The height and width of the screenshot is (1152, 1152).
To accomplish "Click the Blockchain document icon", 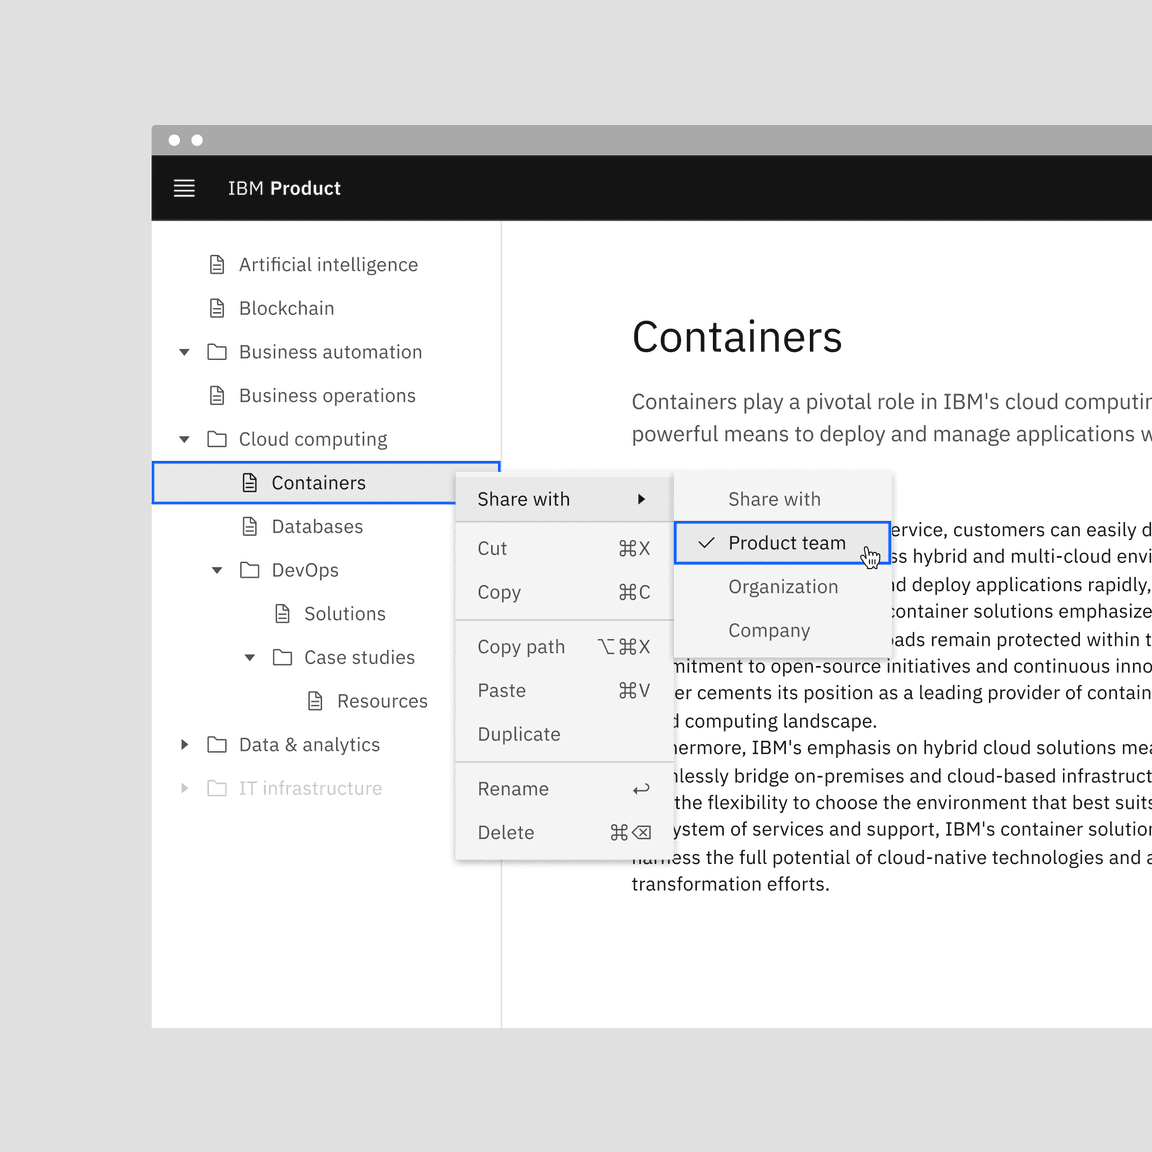I will tap(217, 308).
